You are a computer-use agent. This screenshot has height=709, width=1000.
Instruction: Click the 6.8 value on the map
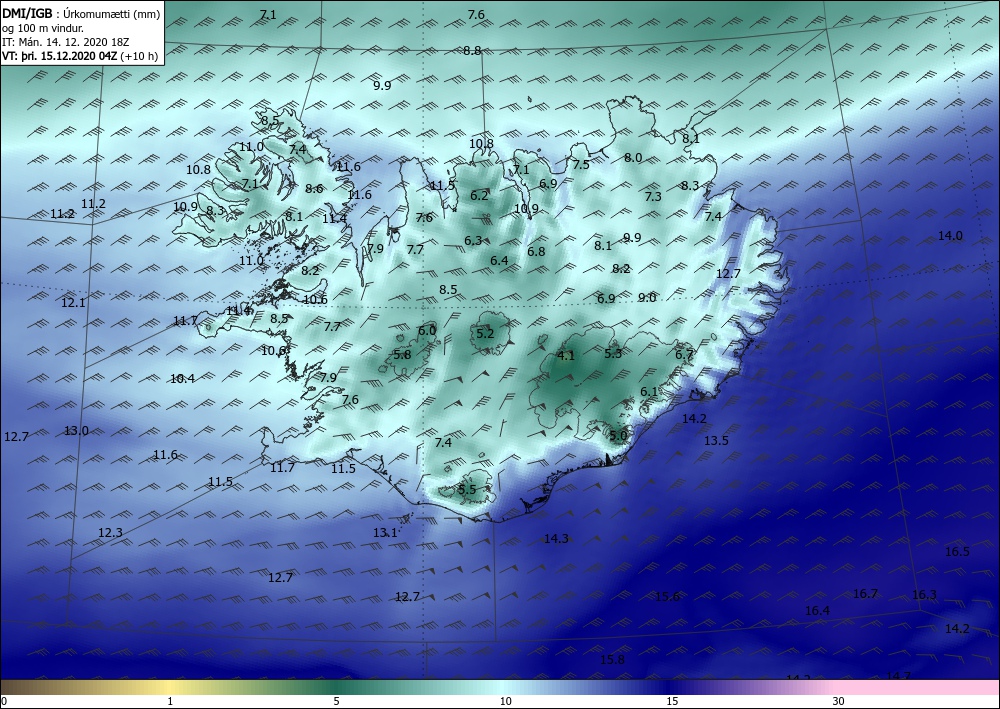[536, 251]
